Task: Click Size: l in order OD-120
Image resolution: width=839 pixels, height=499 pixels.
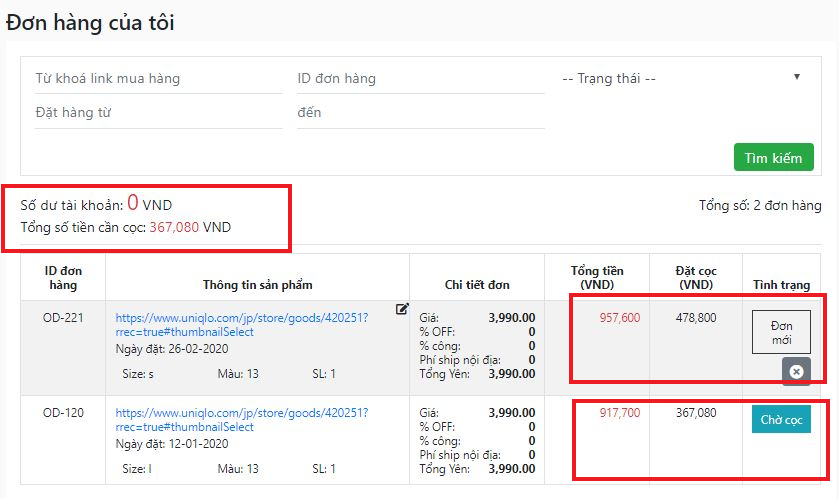Action: pyautogui.click(x=137, y=469)
